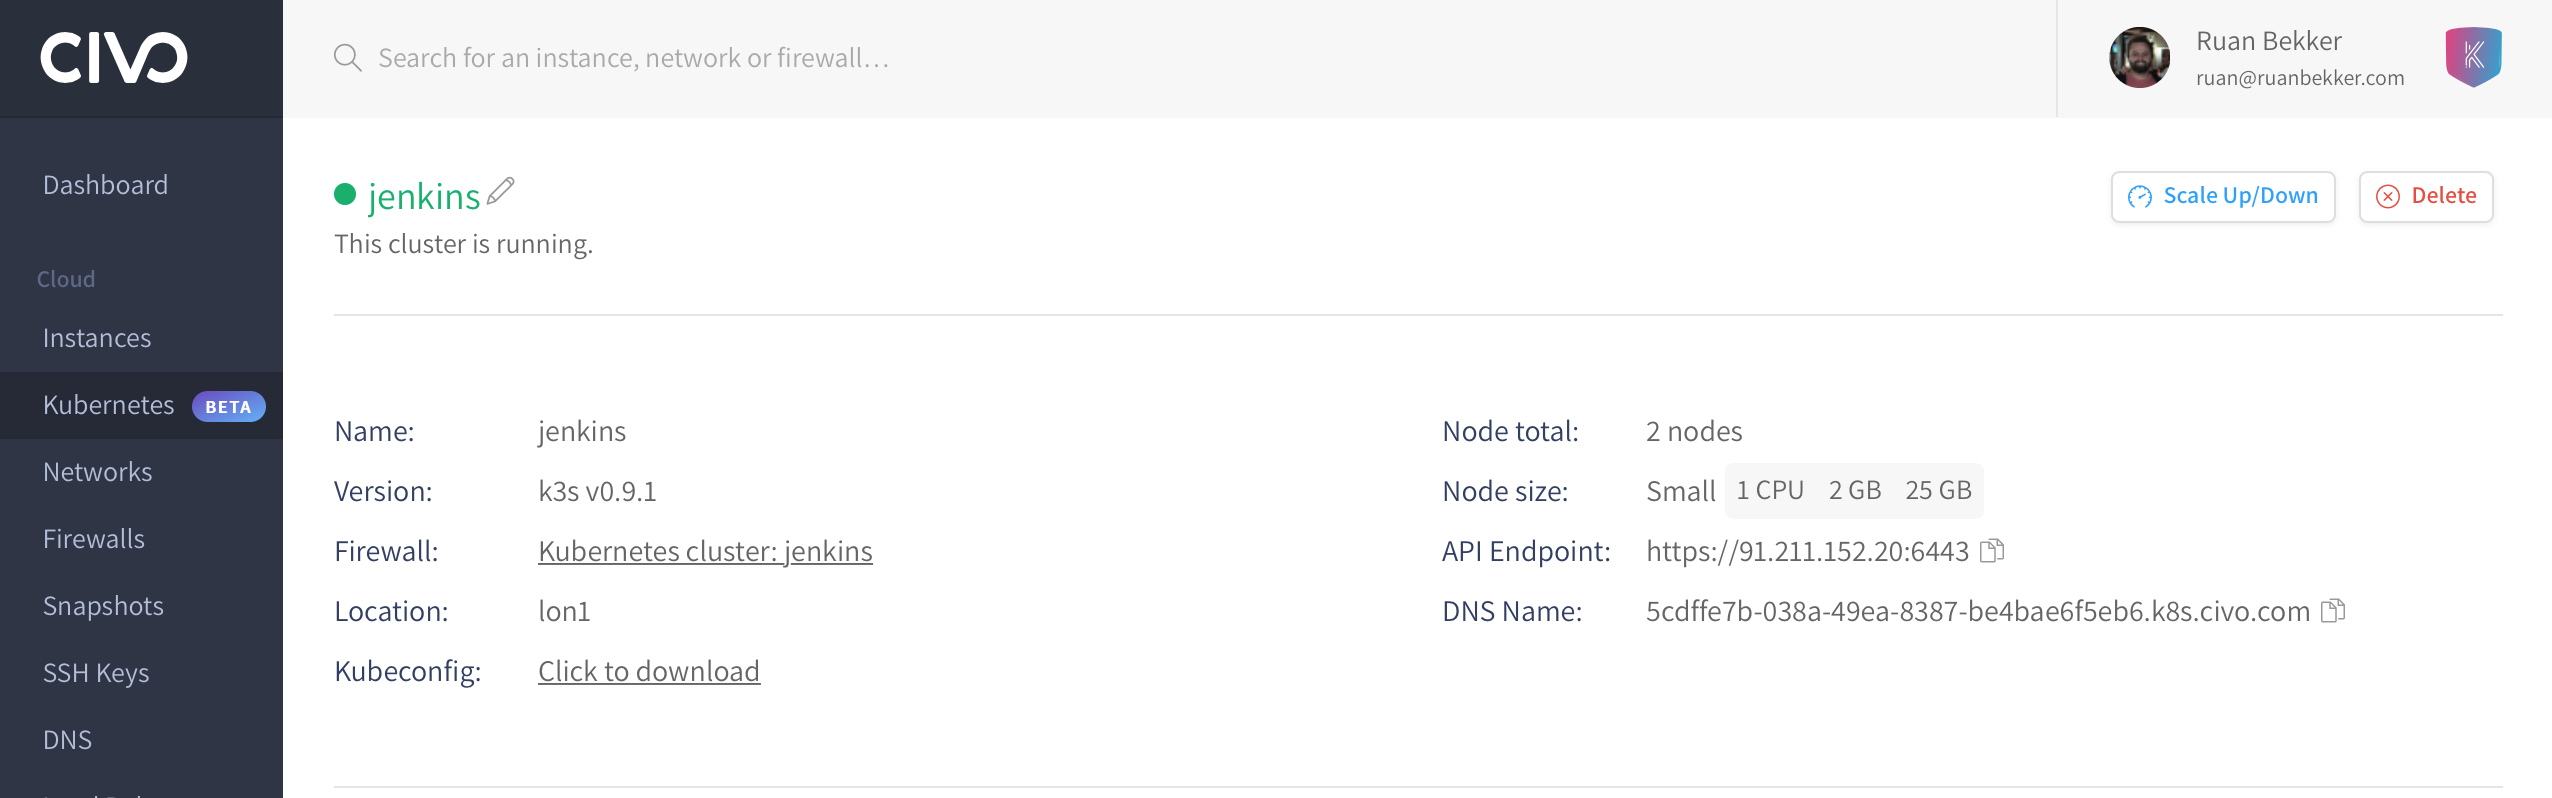Click the Scale Up/Down button
The width and height of the screenshot is (2552, 798).
(x=2223, y=196)
